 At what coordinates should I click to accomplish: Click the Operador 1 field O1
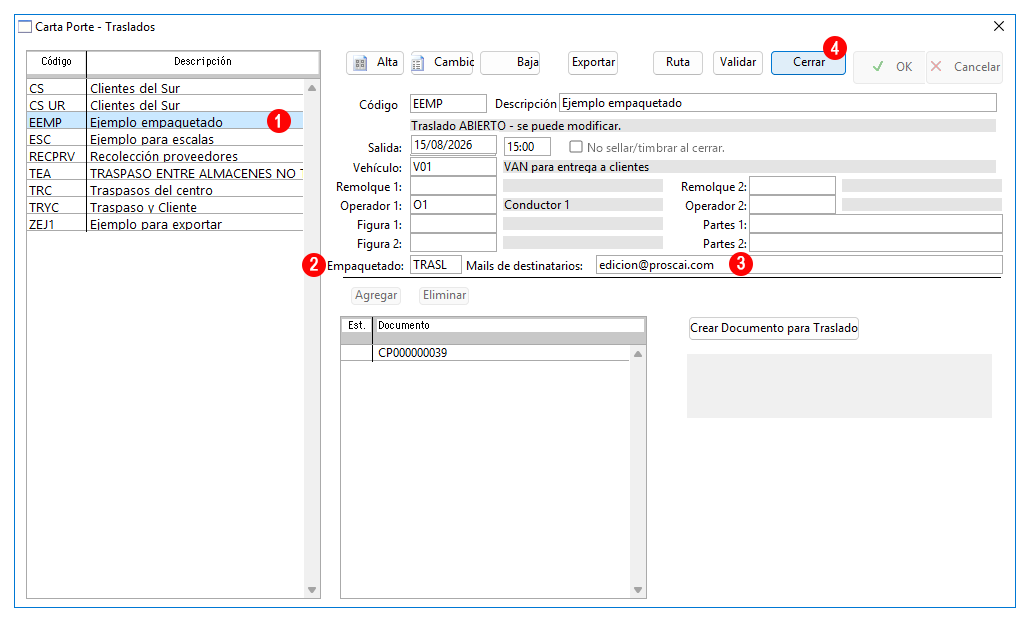(x=453, y=205)
